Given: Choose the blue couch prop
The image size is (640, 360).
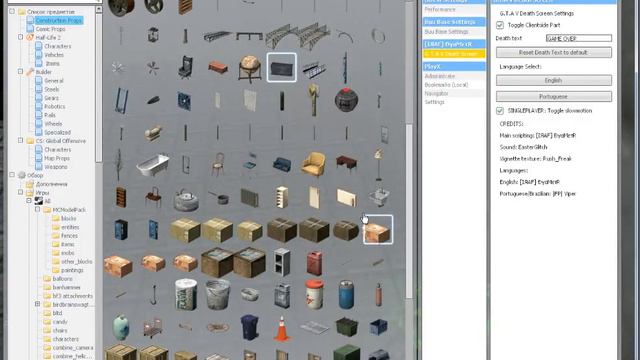Looking at the screenshot, I should pyautogui.click(x=282, y=164).
